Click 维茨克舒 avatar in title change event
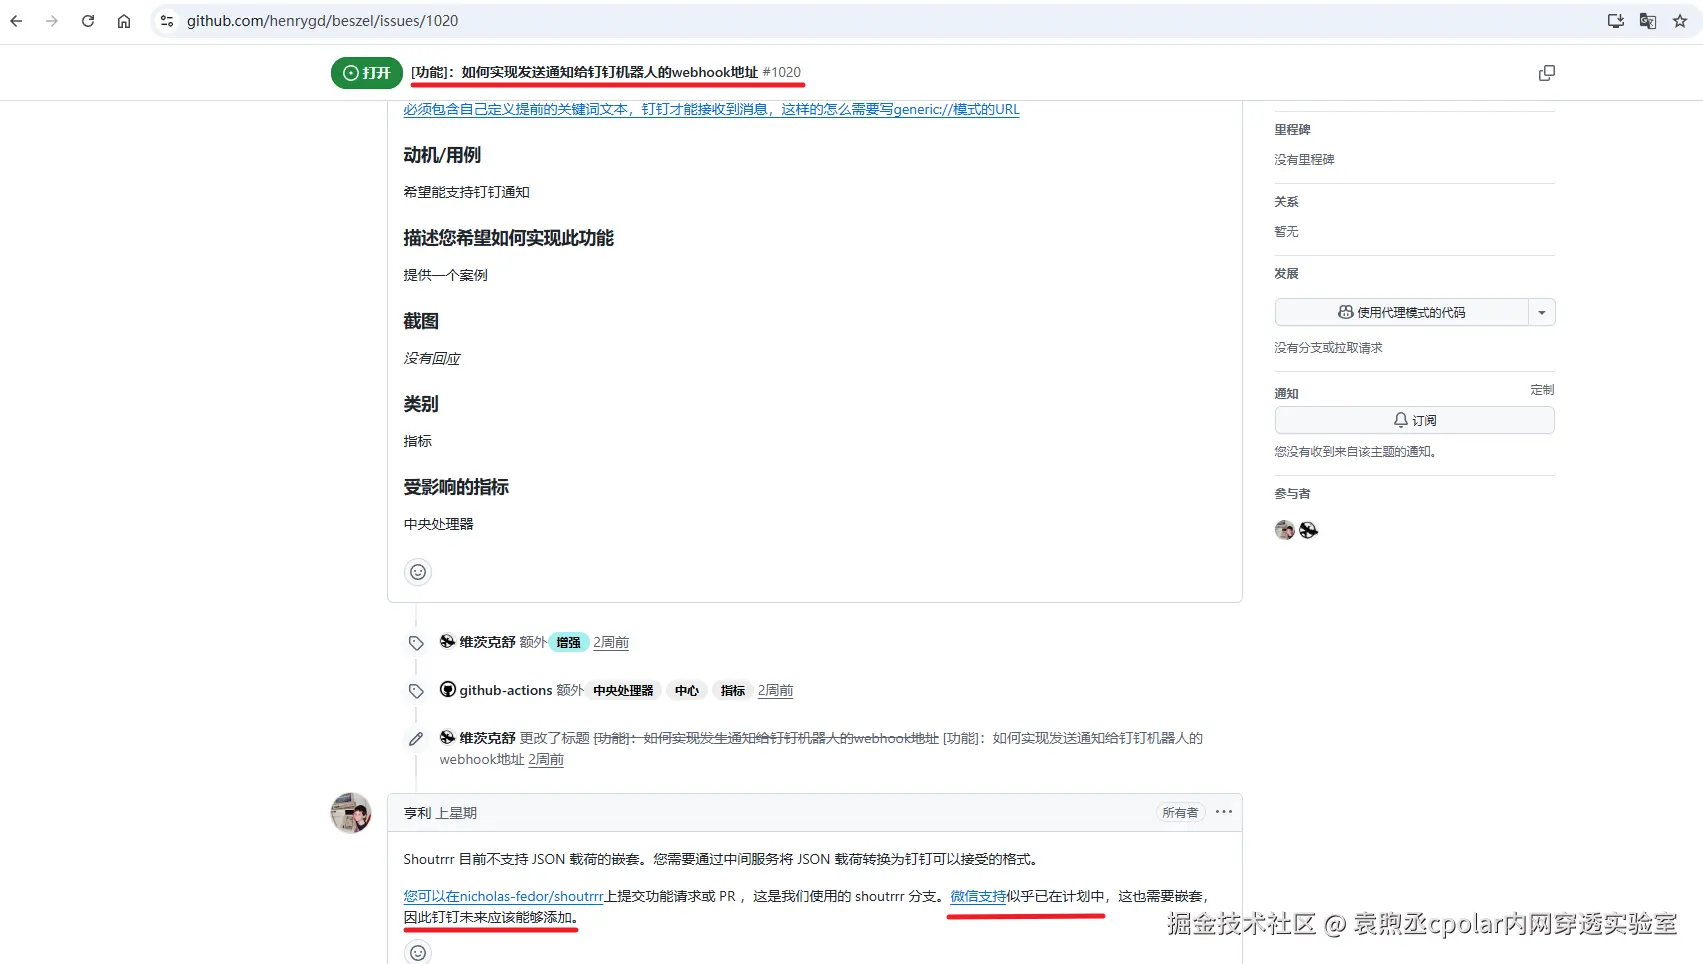The width and height of the screenshot is (1703, 964). click(448, 738)
